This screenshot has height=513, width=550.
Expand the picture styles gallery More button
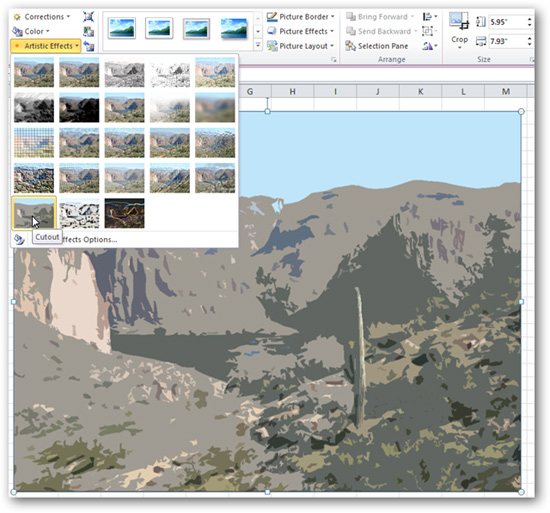(x=258, y=45)
